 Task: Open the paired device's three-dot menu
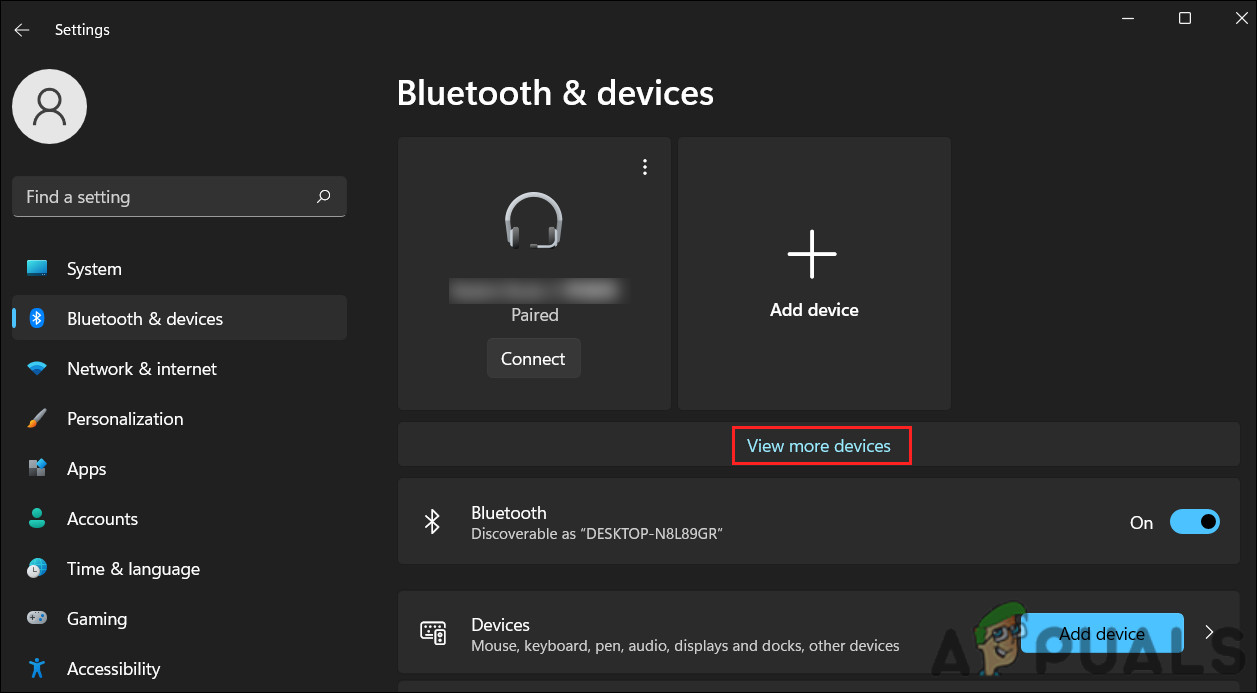click(645, 166)
